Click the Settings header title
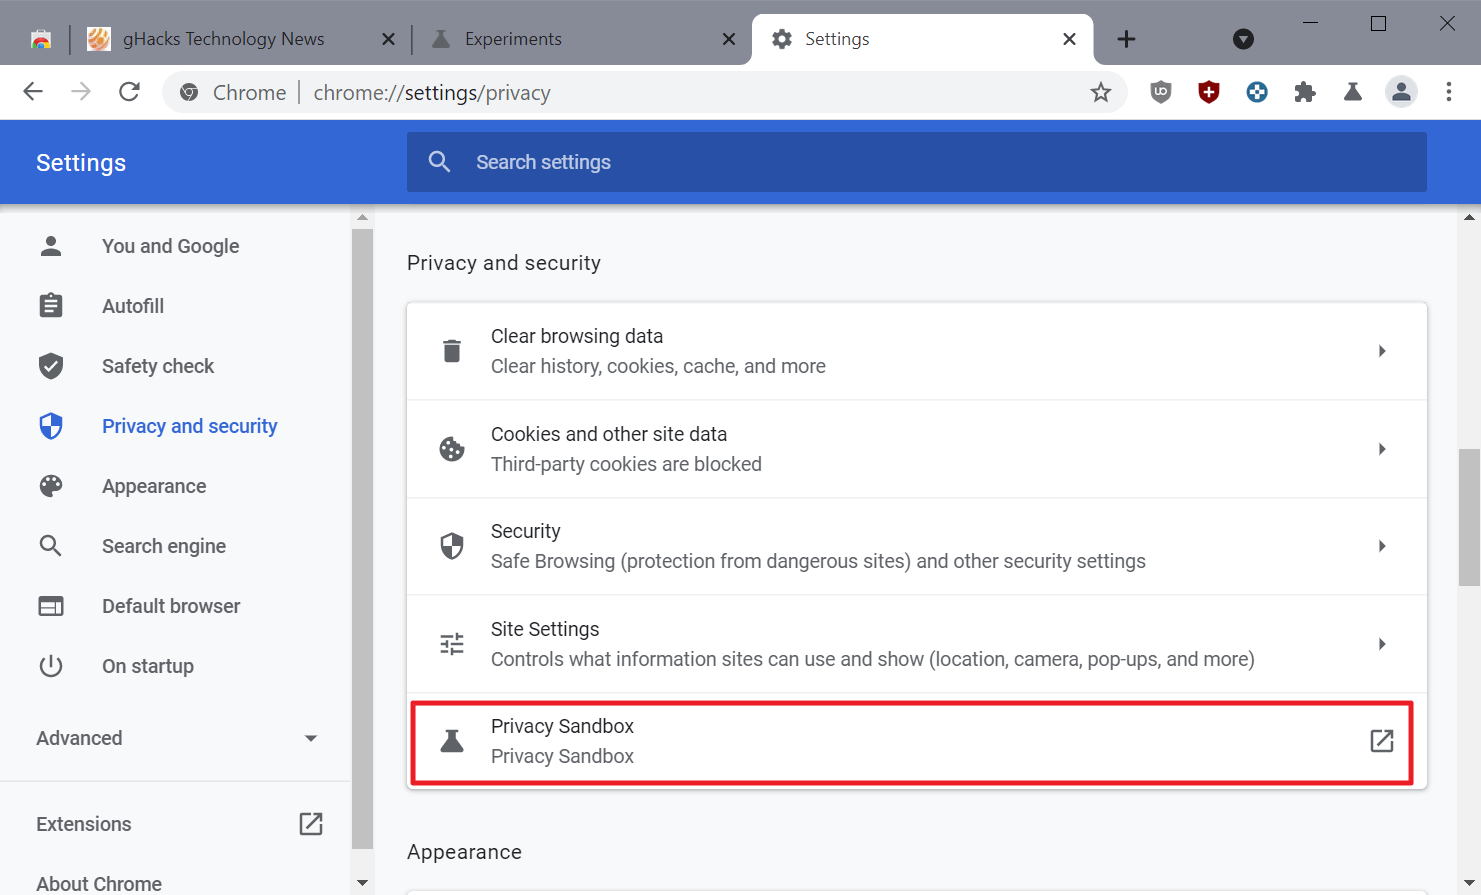The width and height of the screenshot is (1481, 895). [81, 163]
